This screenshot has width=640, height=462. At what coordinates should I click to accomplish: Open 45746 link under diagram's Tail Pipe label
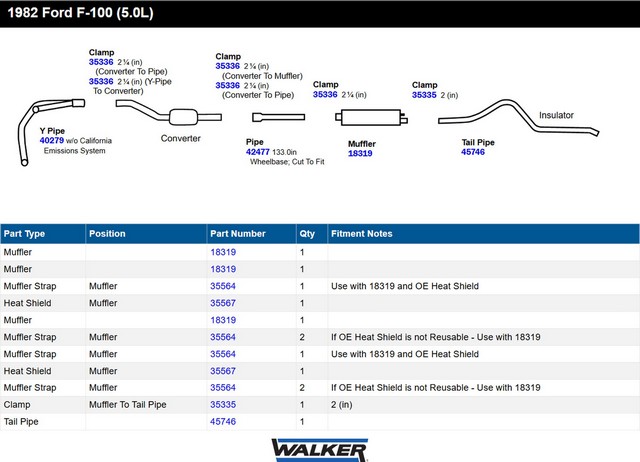pos(474,153)
